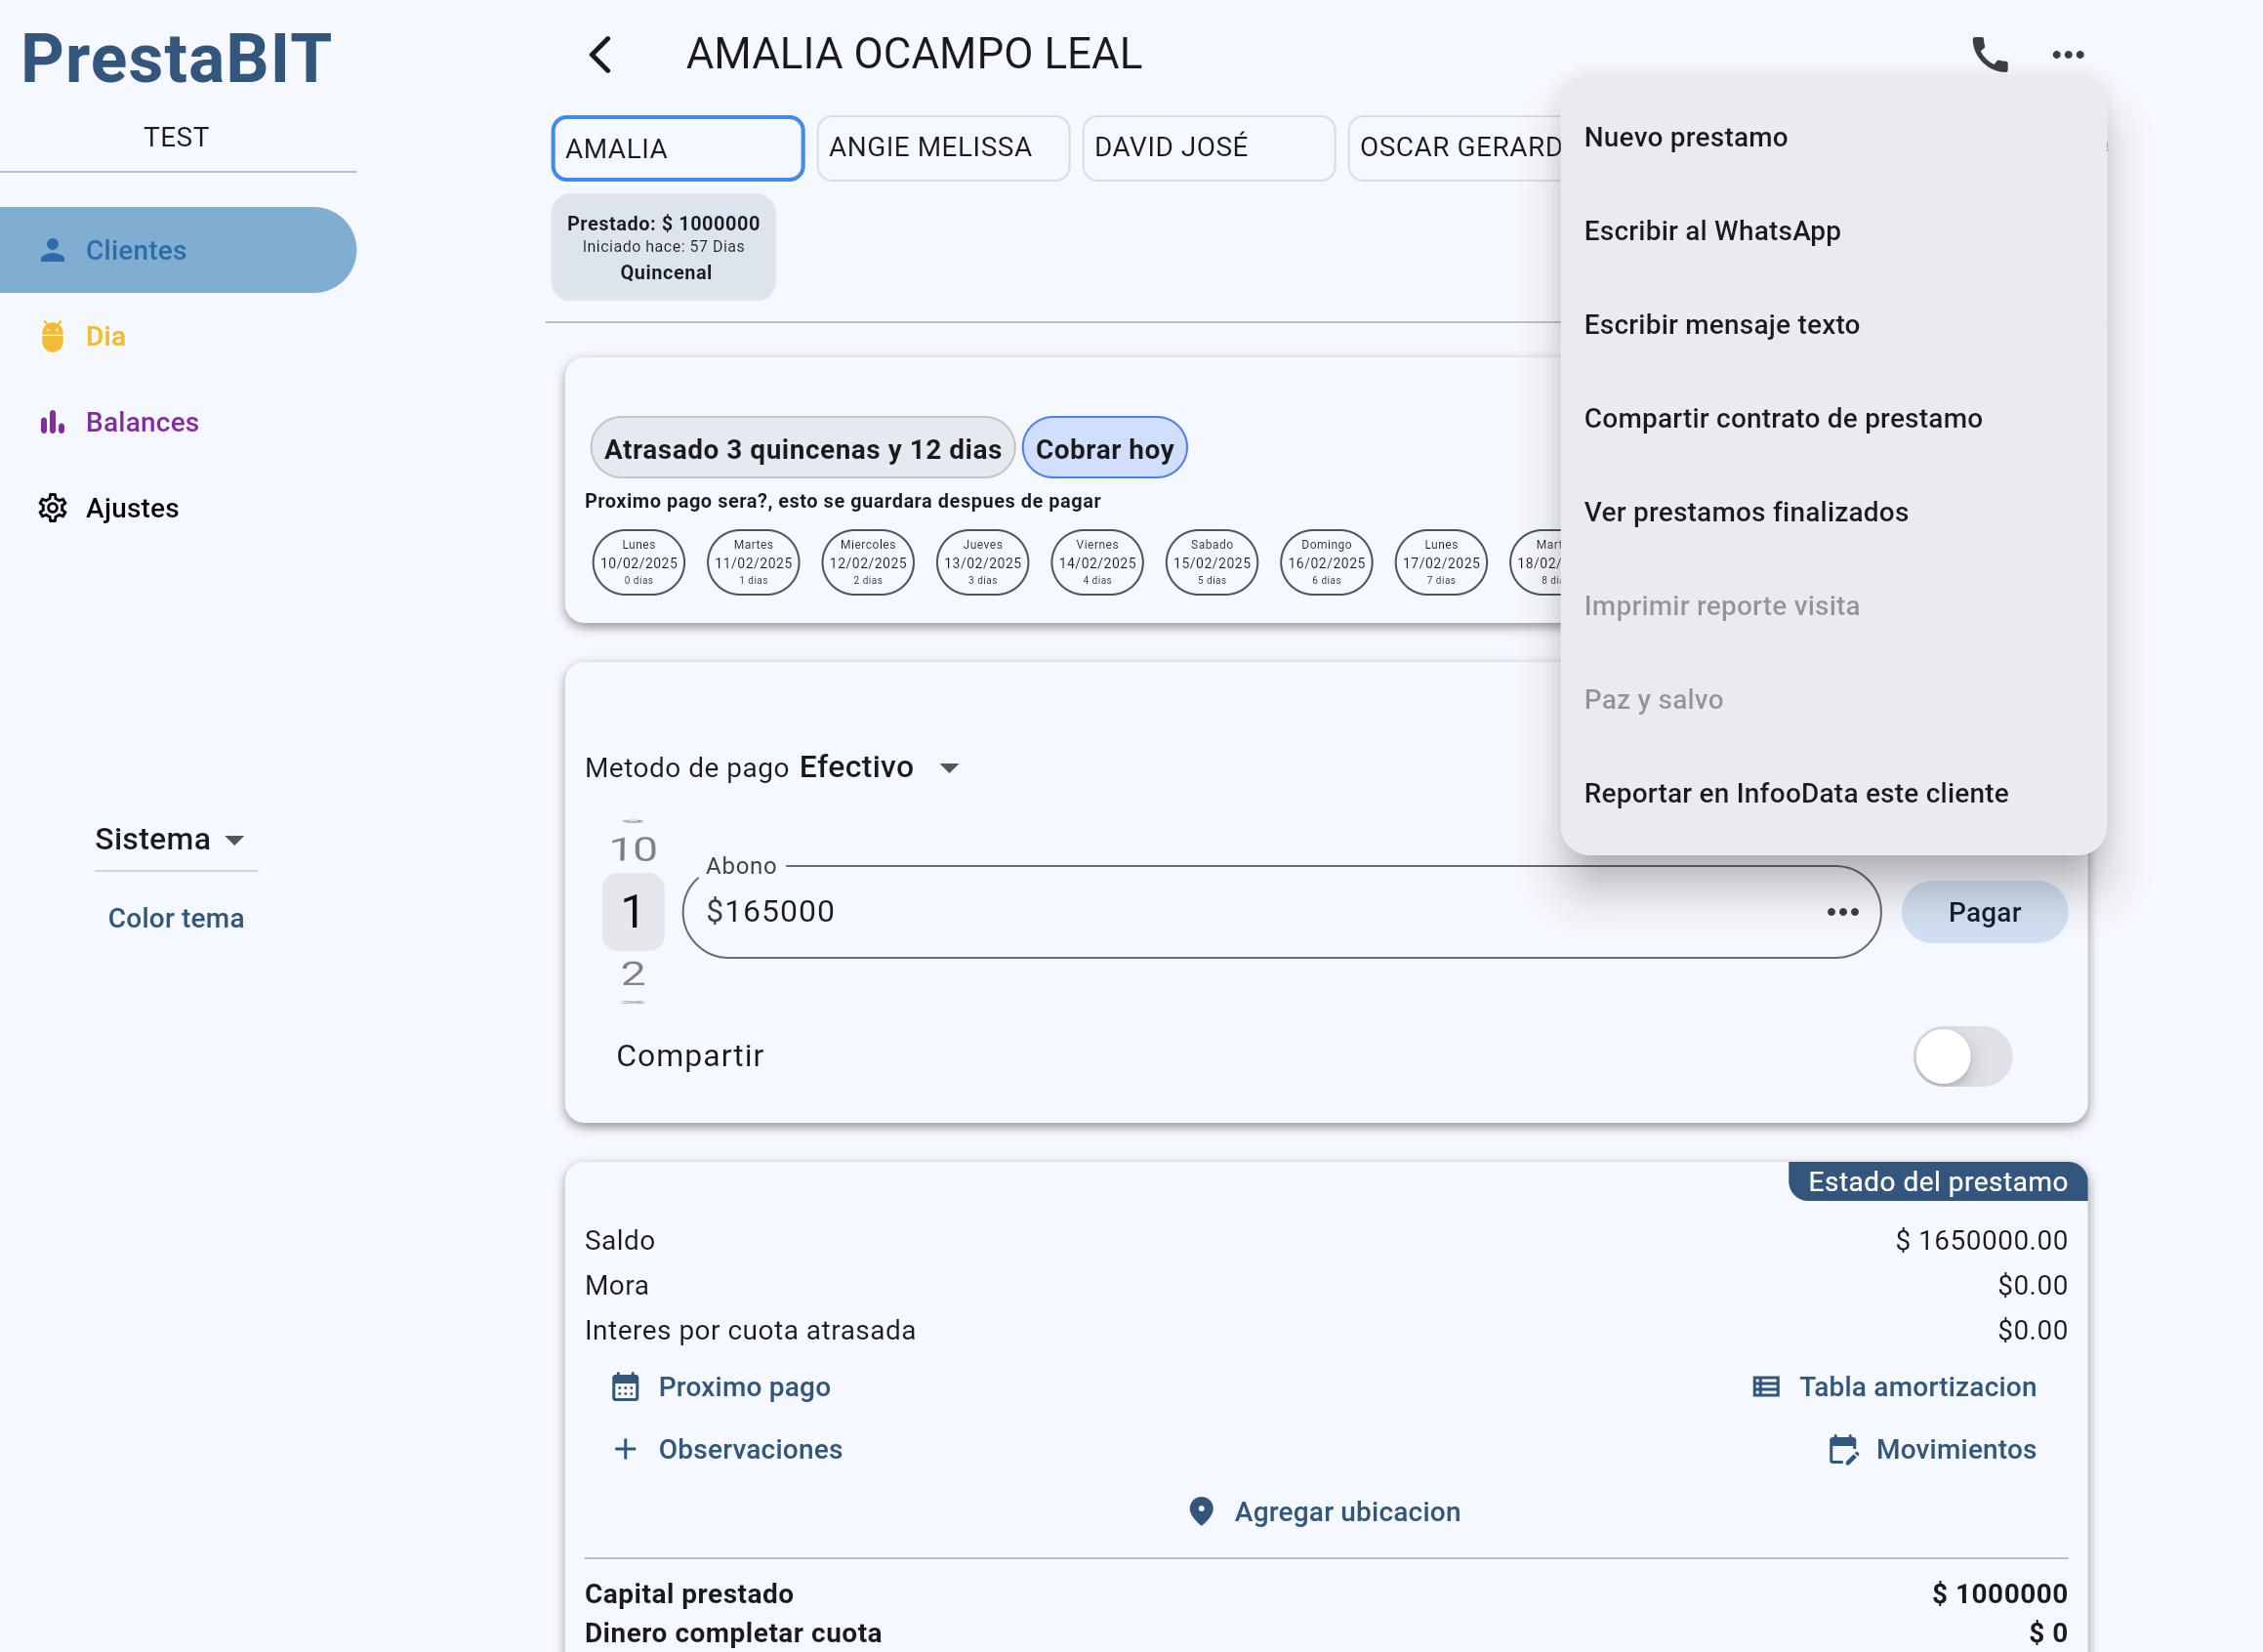
Task: Click Agregar ubicacion location pin
Action: point(1201,1511)
